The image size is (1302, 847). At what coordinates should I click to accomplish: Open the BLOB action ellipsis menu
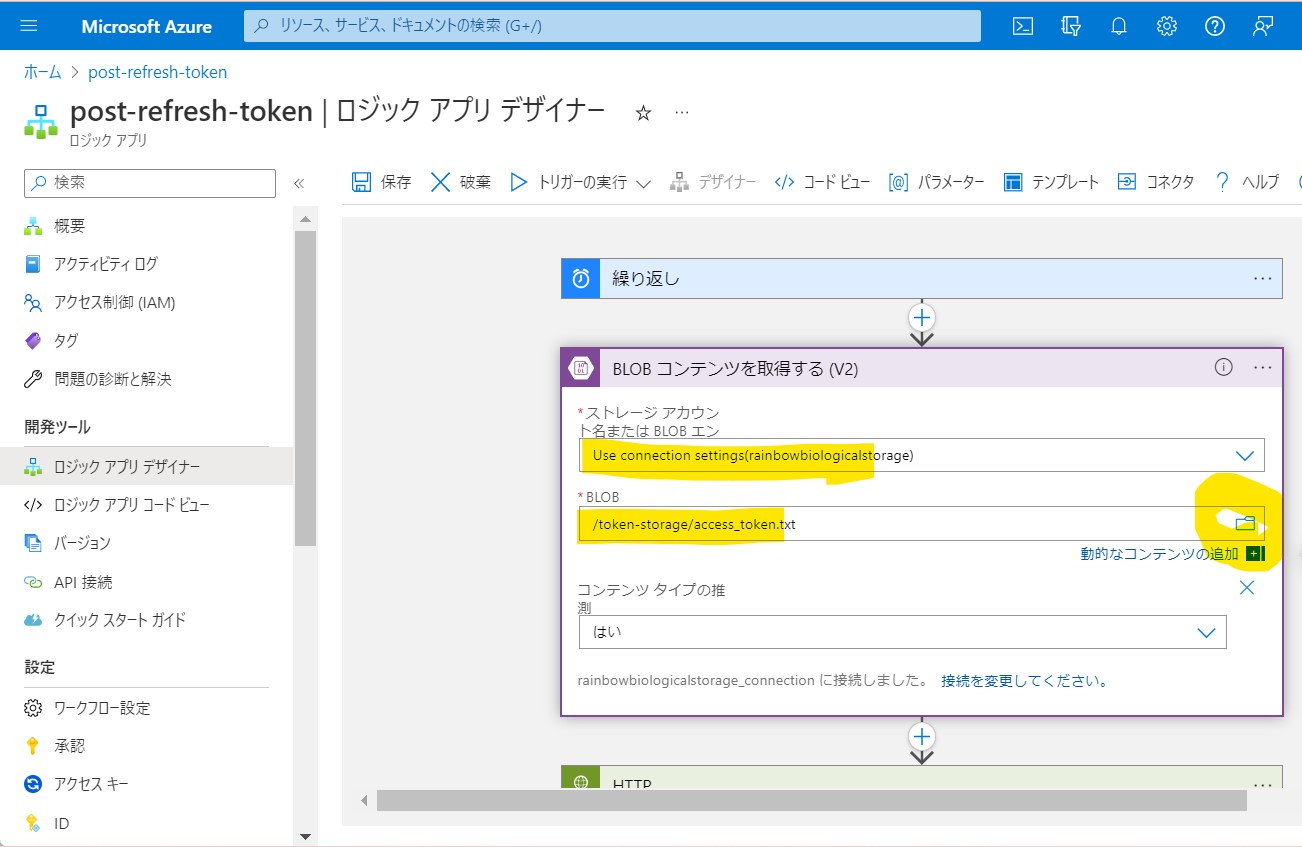(x=1263, y=367)
